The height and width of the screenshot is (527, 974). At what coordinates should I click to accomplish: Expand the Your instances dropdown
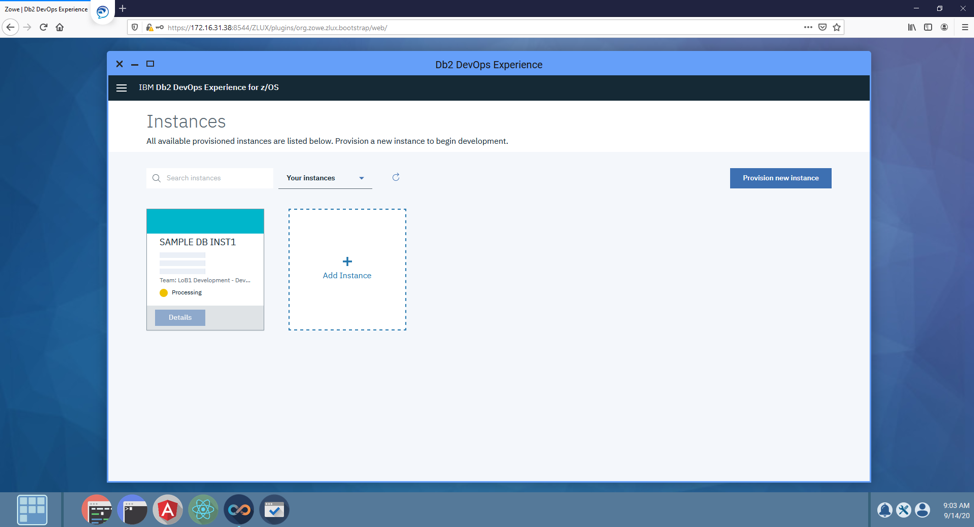[x=325, y=178]
